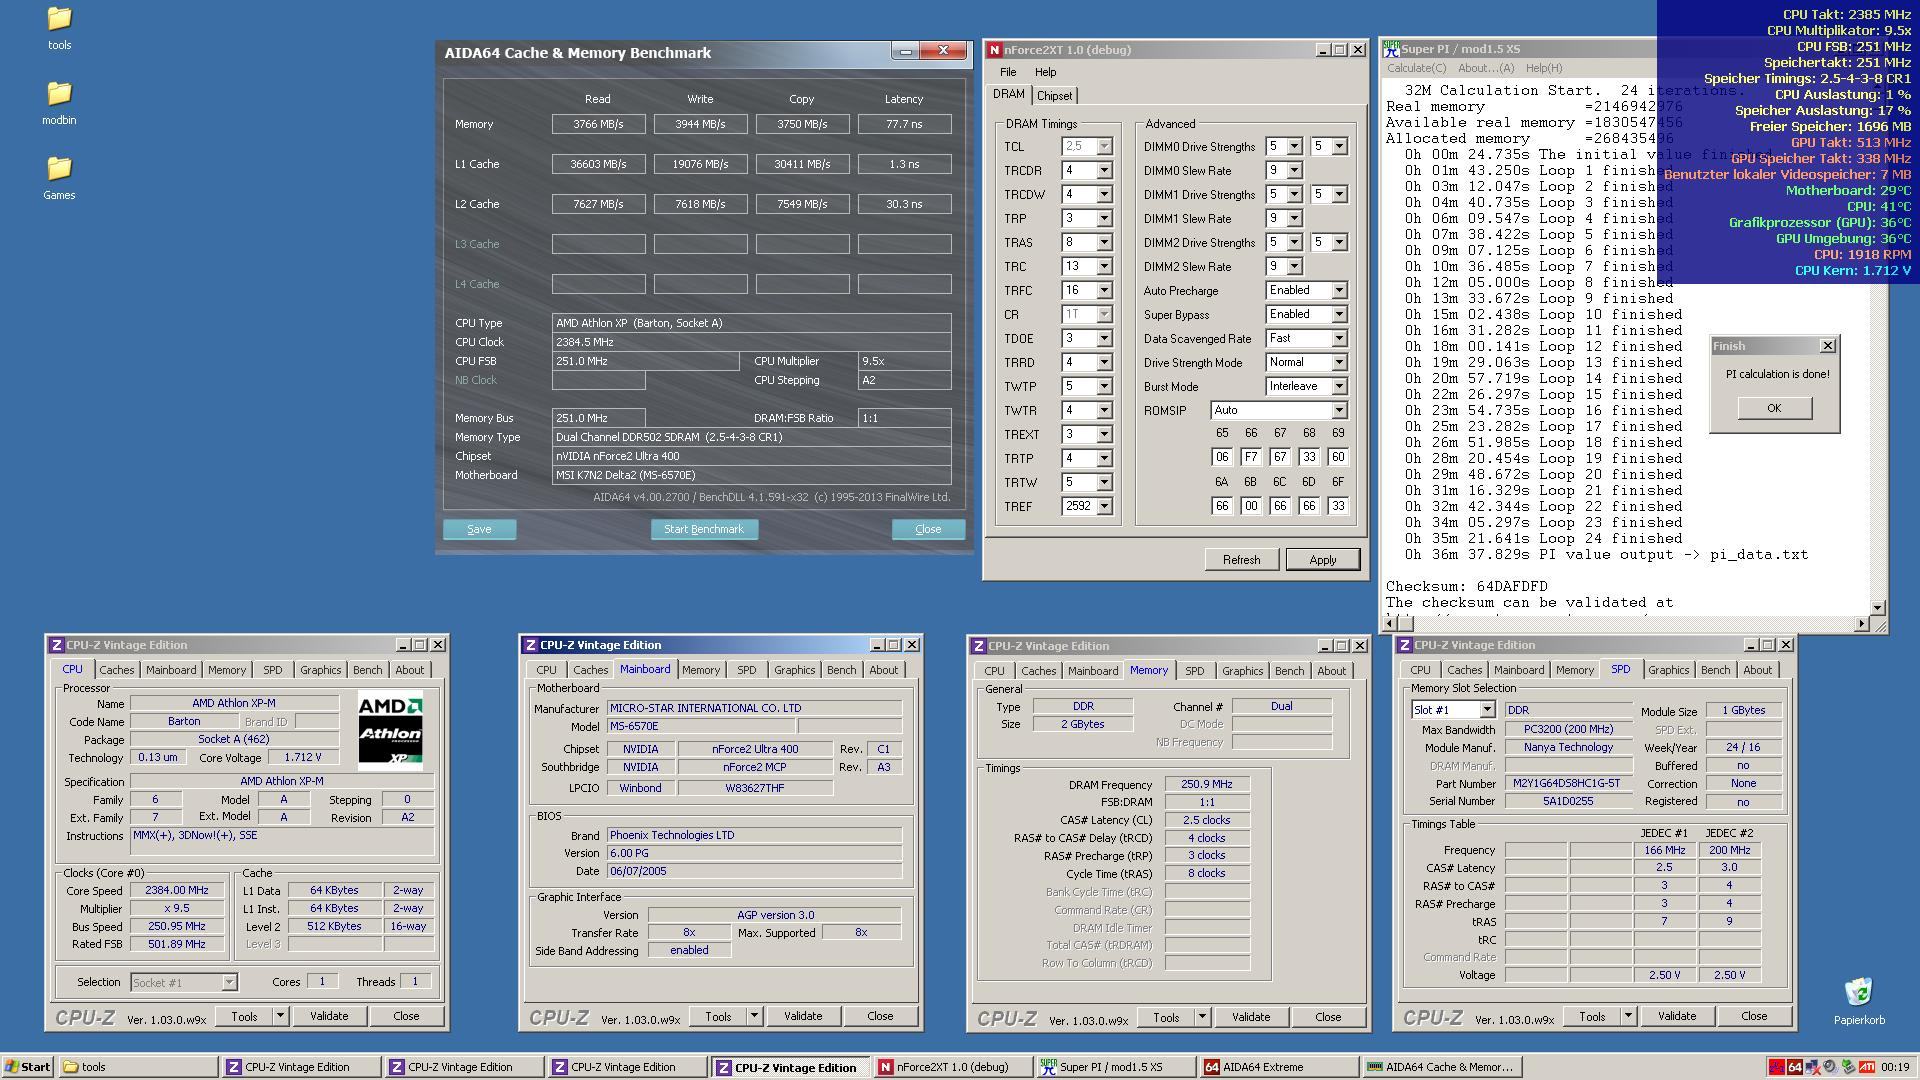Screen dimensions: 1920x1080
Task: Click Super PI horizontal scrollbar right arrow
Action: coord(1862,623)
